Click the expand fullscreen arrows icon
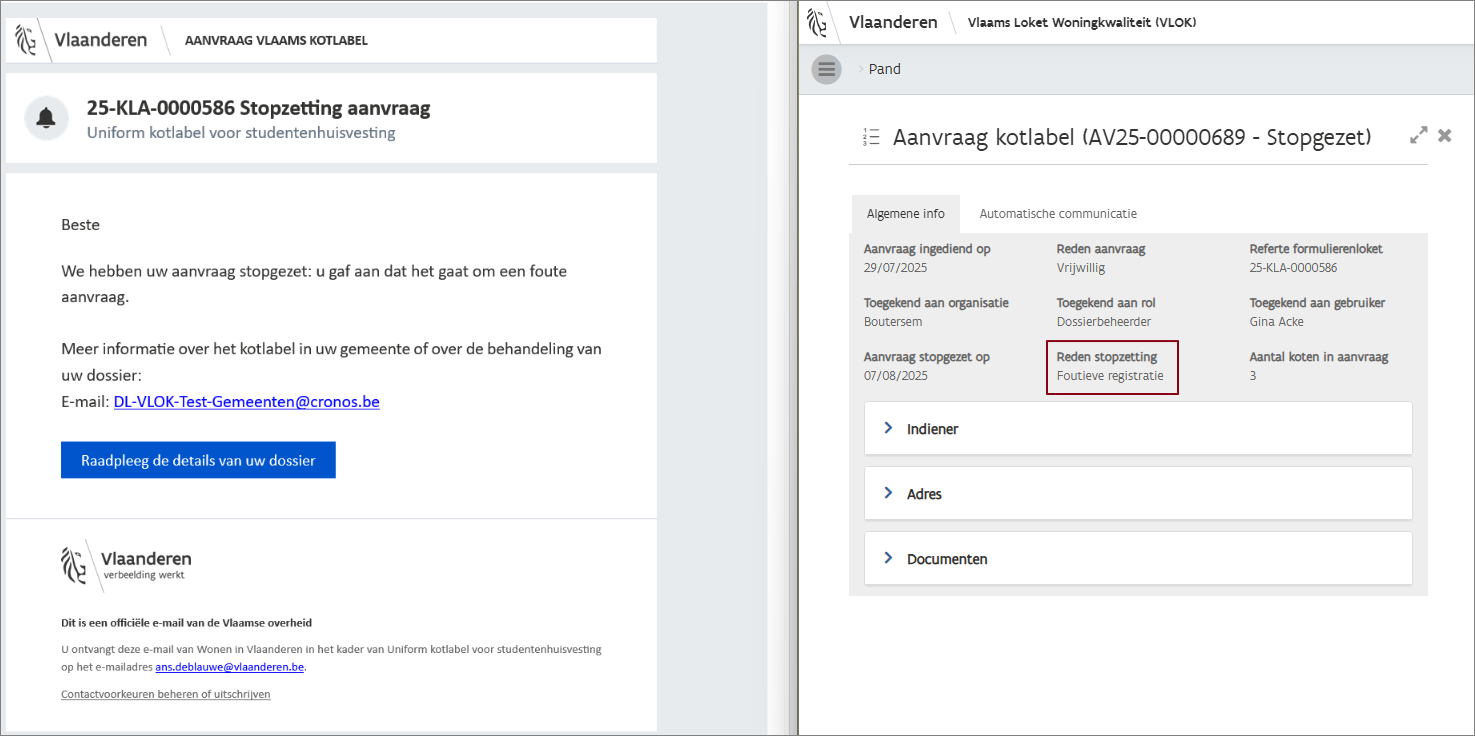Screen dimensions: 1475x736 [1418, 135]
